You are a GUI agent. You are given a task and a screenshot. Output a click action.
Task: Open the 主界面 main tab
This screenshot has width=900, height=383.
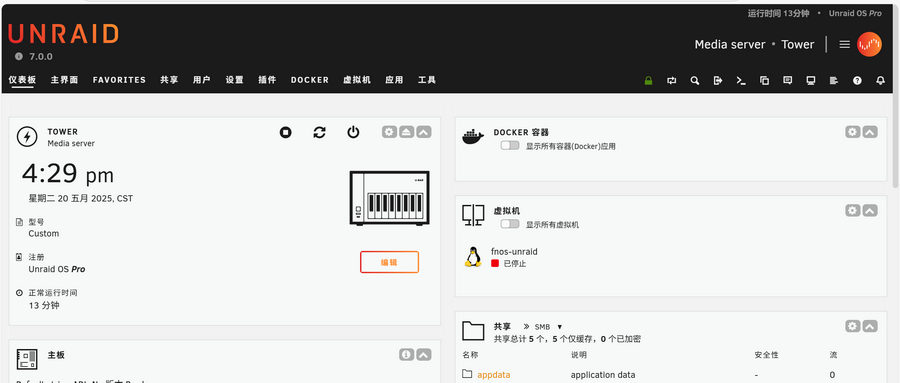[x=64, y=80]
